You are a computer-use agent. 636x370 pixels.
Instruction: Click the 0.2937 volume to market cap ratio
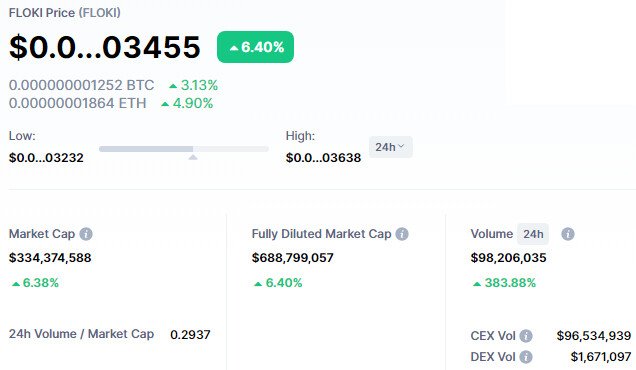click(x=190, y=335)
